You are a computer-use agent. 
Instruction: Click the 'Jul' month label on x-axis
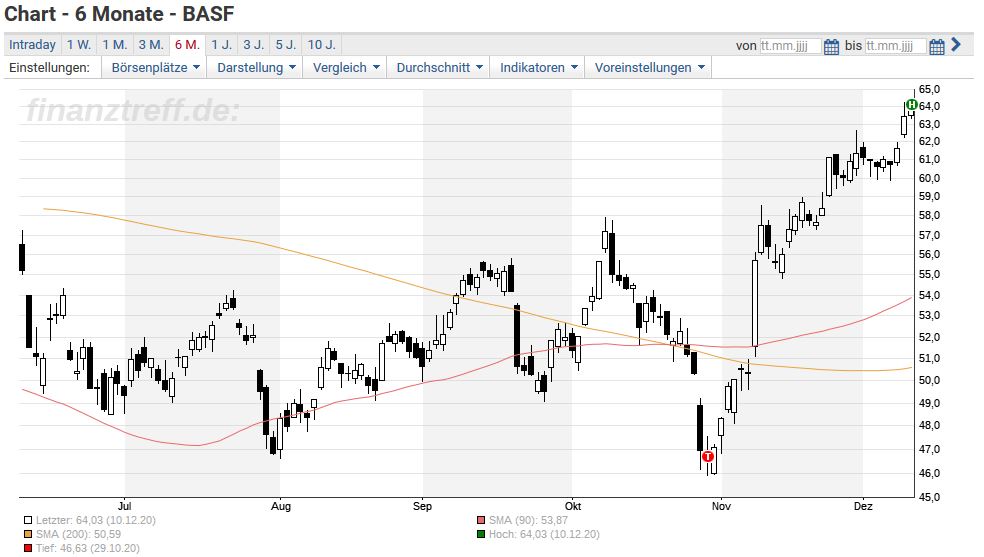coord(124,506)
